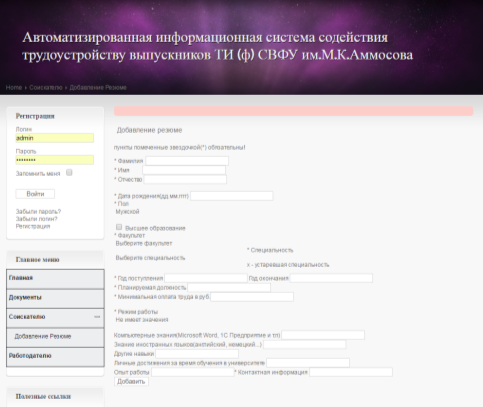Viewport: 483px width, 407px height.
Task: Focus the Контактная информация field
Action: pos(351,372)
